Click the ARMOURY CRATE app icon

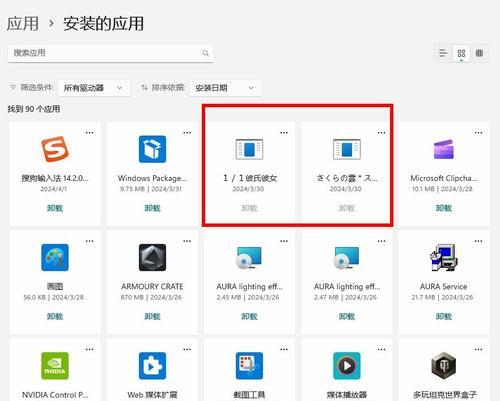(x=152, y=257)
